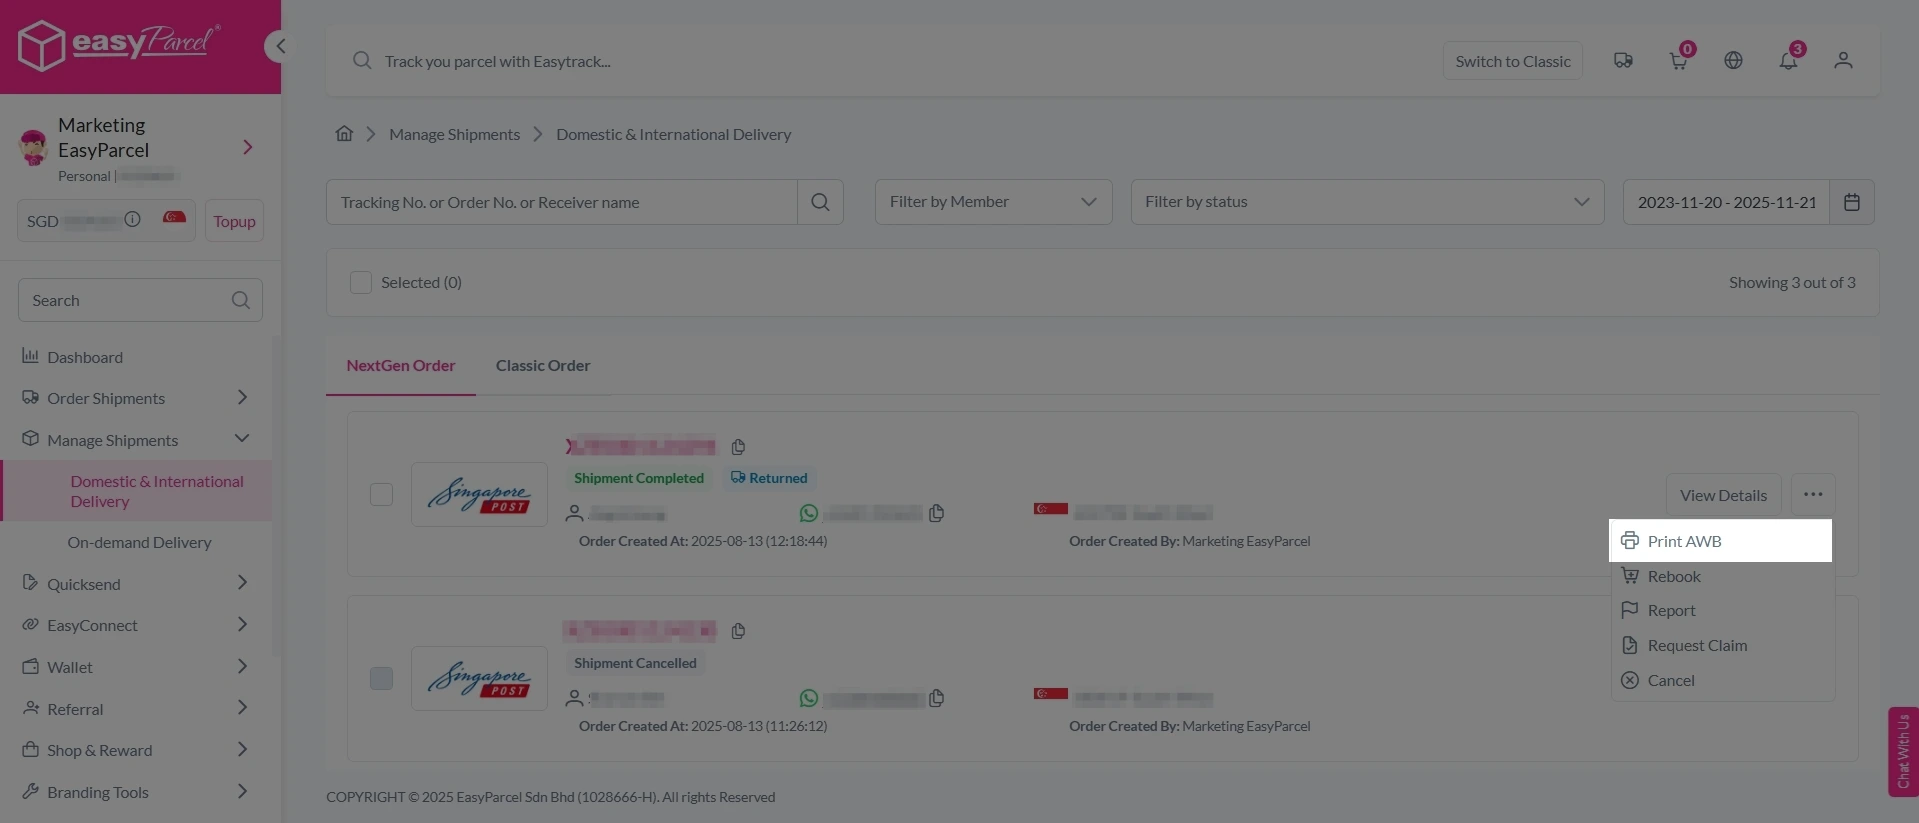Open the date range calendar icon
The image size is (1919, 823).
[x=1851, y=202]
